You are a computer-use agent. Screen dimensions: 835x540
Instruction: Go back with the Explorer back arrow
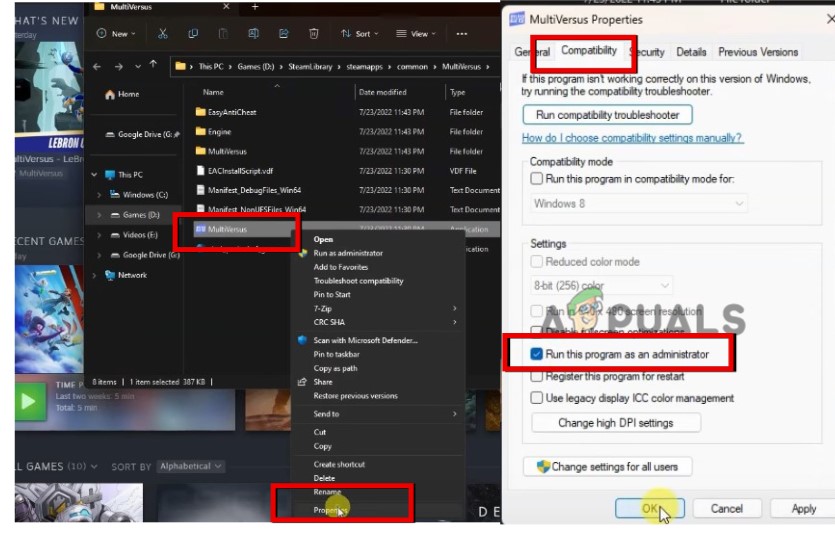97,67
